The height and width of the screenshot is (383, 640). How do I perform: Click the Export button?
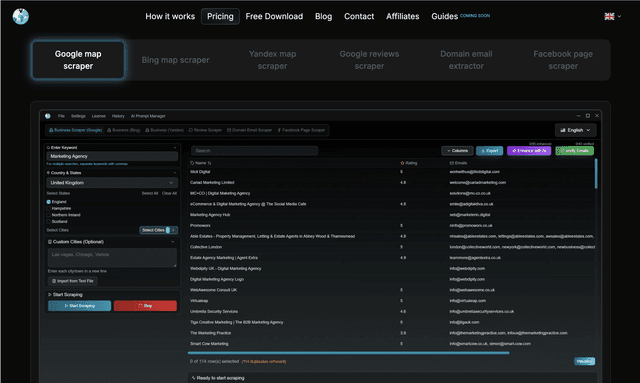click(489, 151)
